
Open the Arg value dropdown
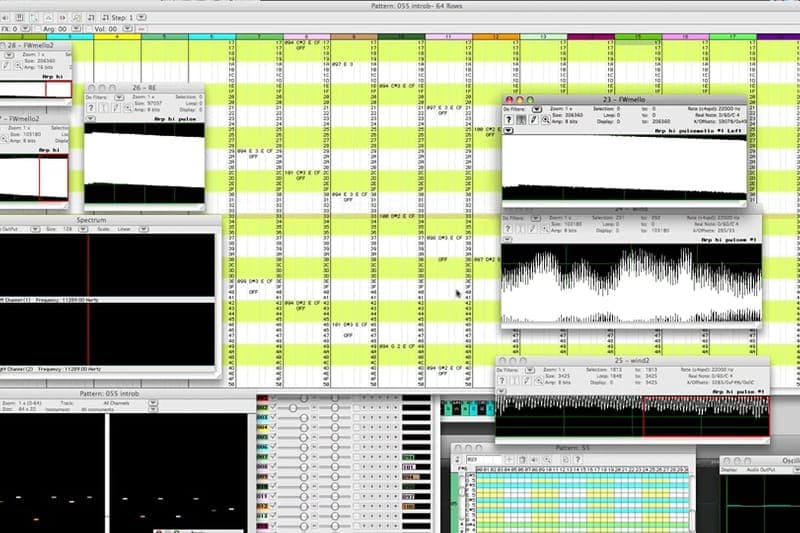point(76,29)
